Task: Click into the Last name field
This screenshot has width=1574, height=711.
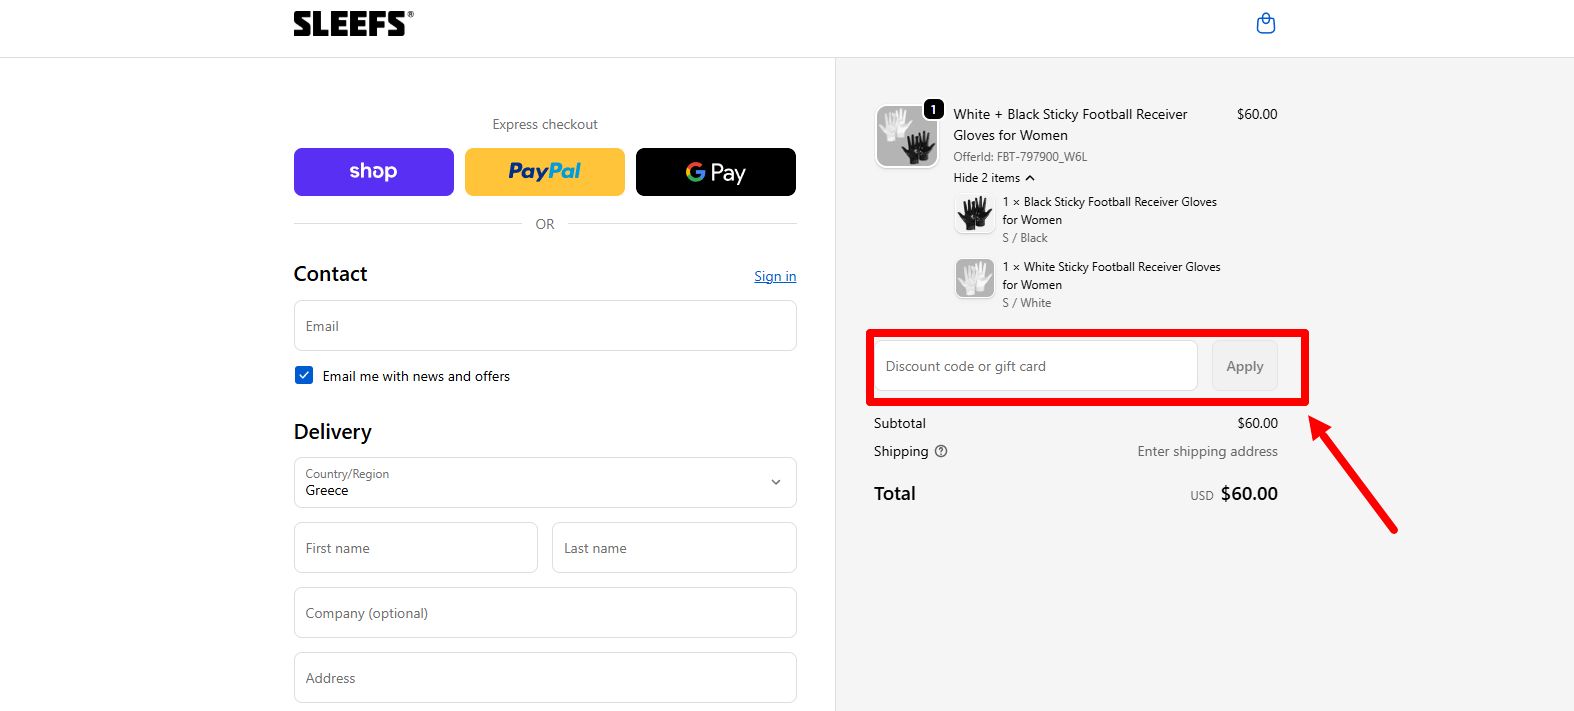Action: point(674,548)
